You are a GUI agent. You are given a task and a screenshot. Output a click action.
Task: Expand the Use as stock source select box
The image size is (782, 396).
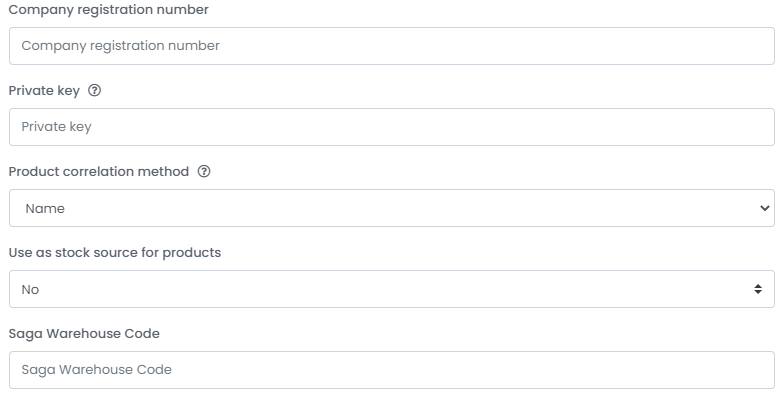click(391, 289)
